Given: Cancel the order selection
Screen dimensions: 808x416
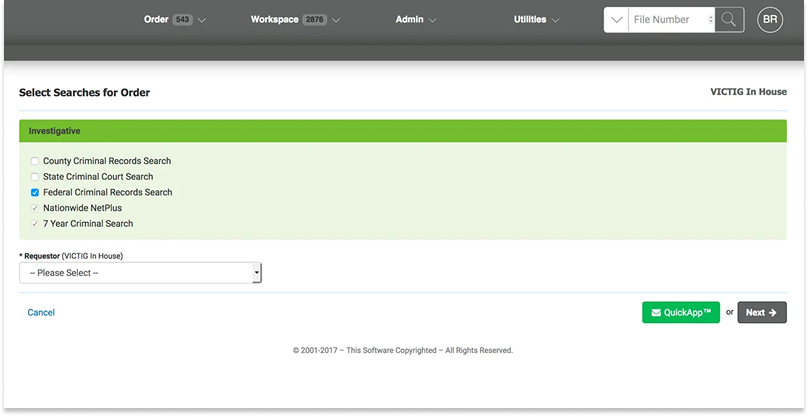Looking at the screenshot, I should (x=41, y=312).
